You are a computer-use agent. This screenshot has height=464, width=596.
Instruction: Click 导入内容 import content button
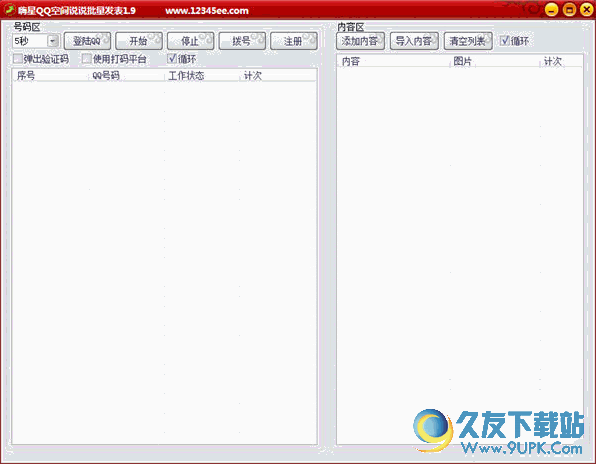414,41
